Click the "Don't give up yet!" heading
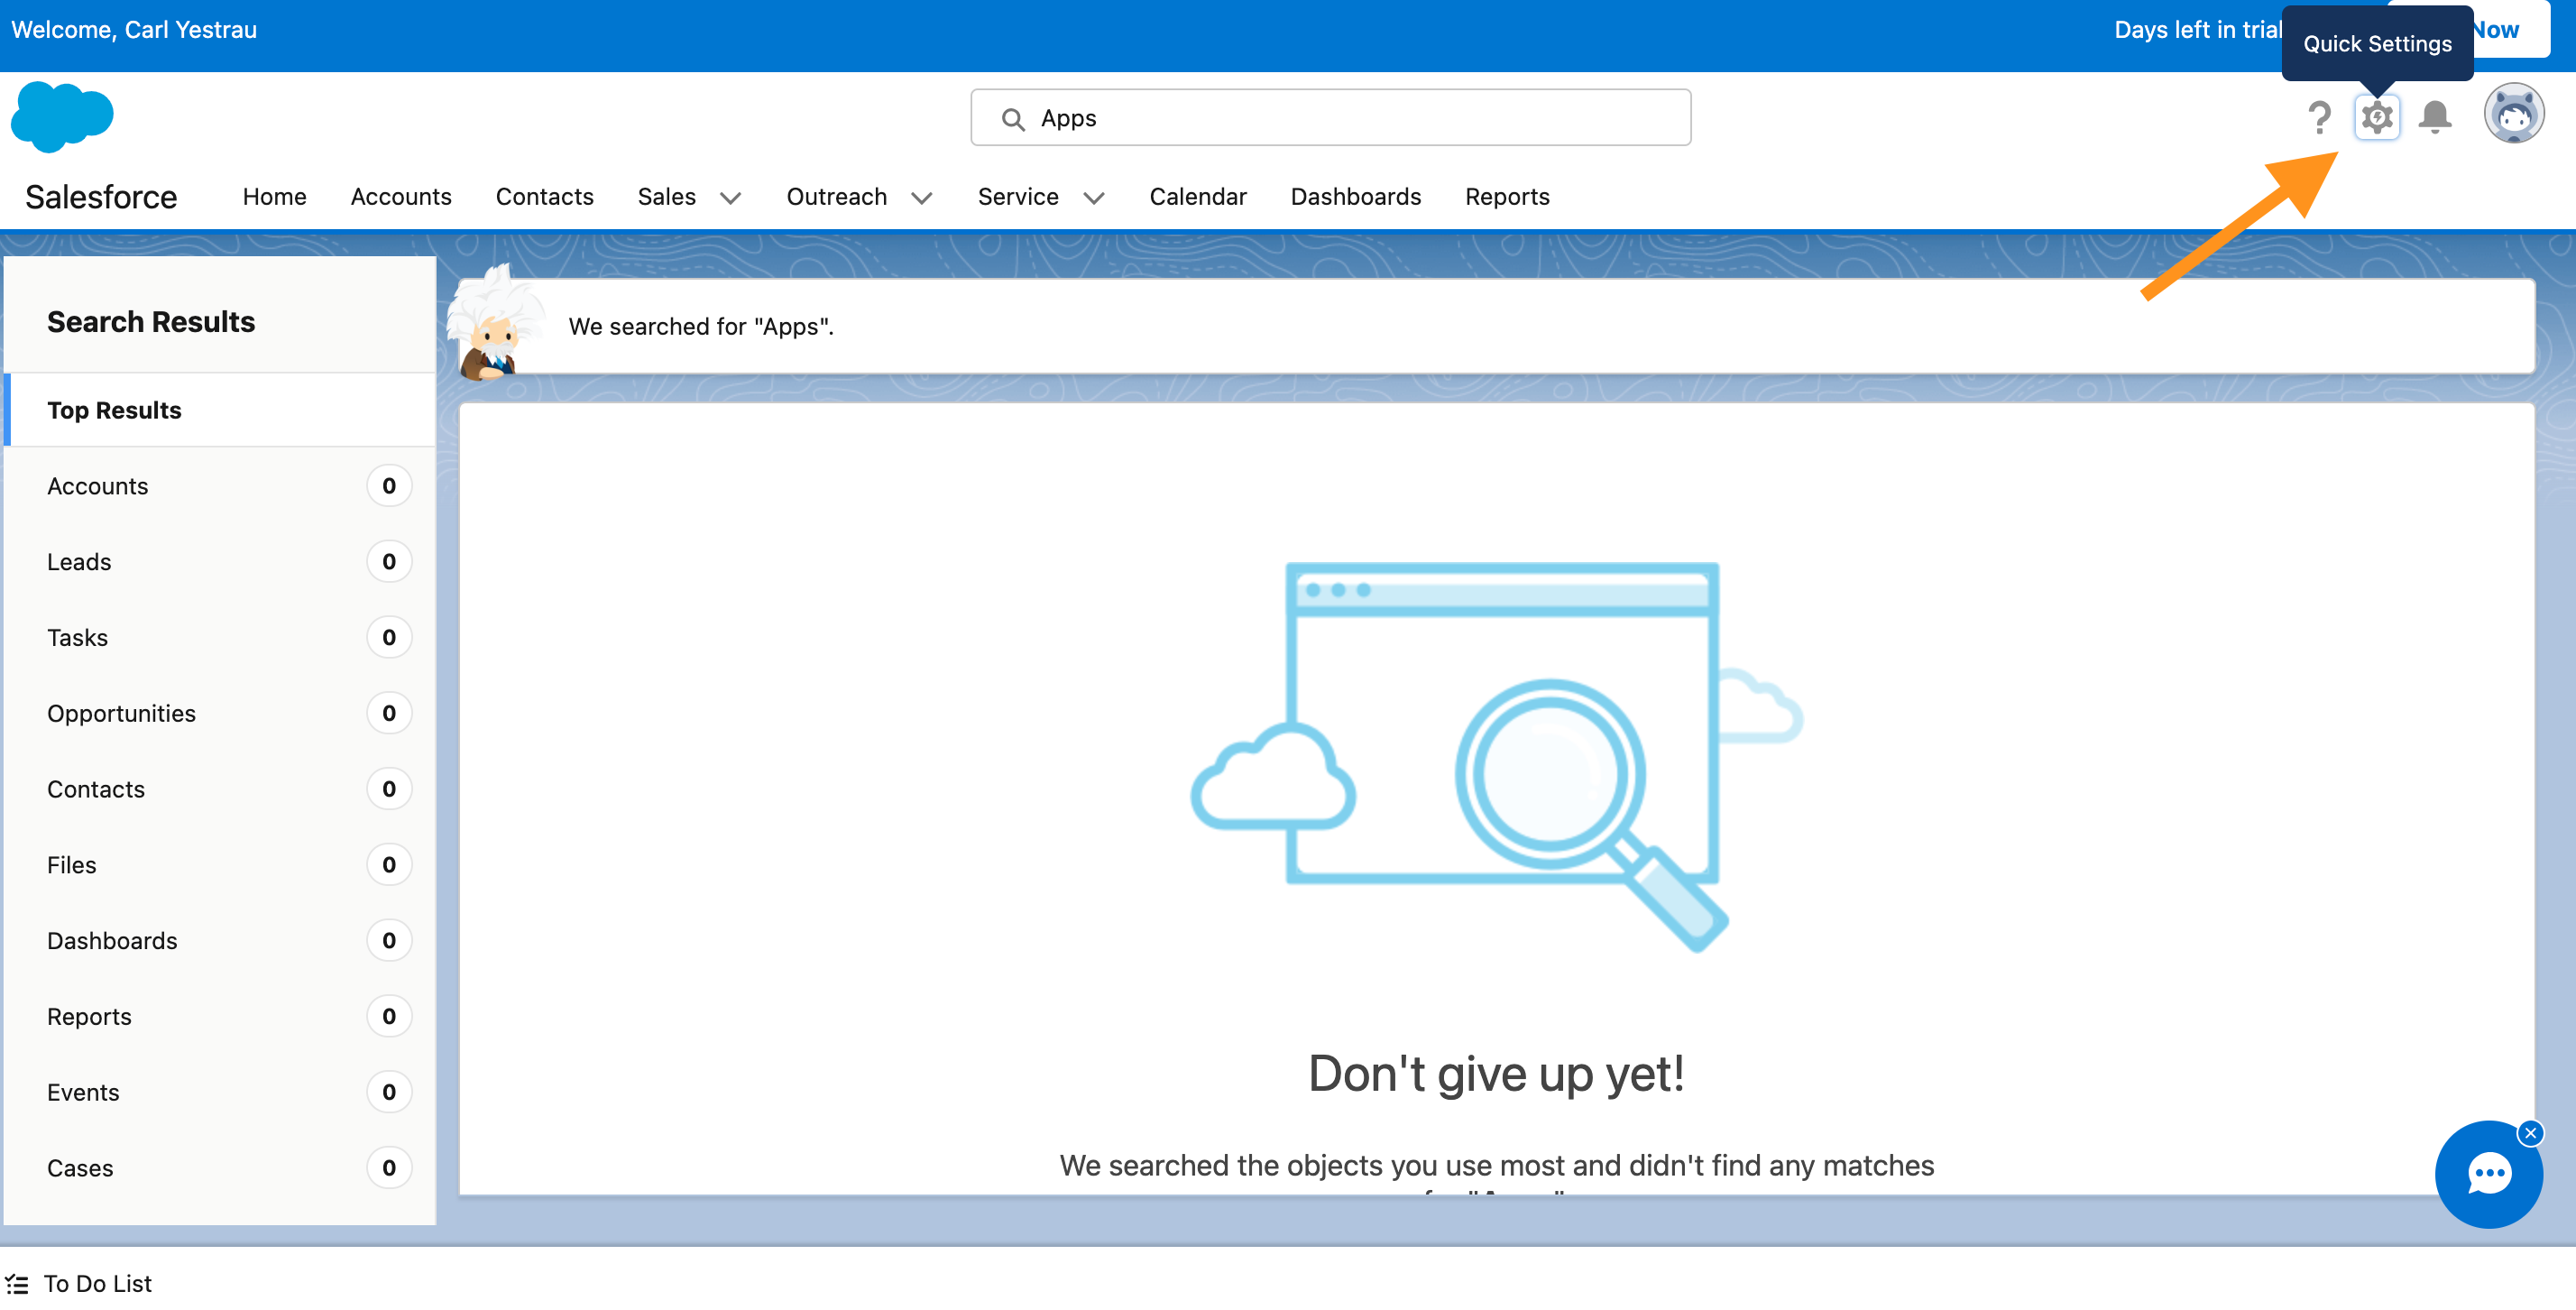Screen dimensions: 2576x1310 click(1496, 1075)
